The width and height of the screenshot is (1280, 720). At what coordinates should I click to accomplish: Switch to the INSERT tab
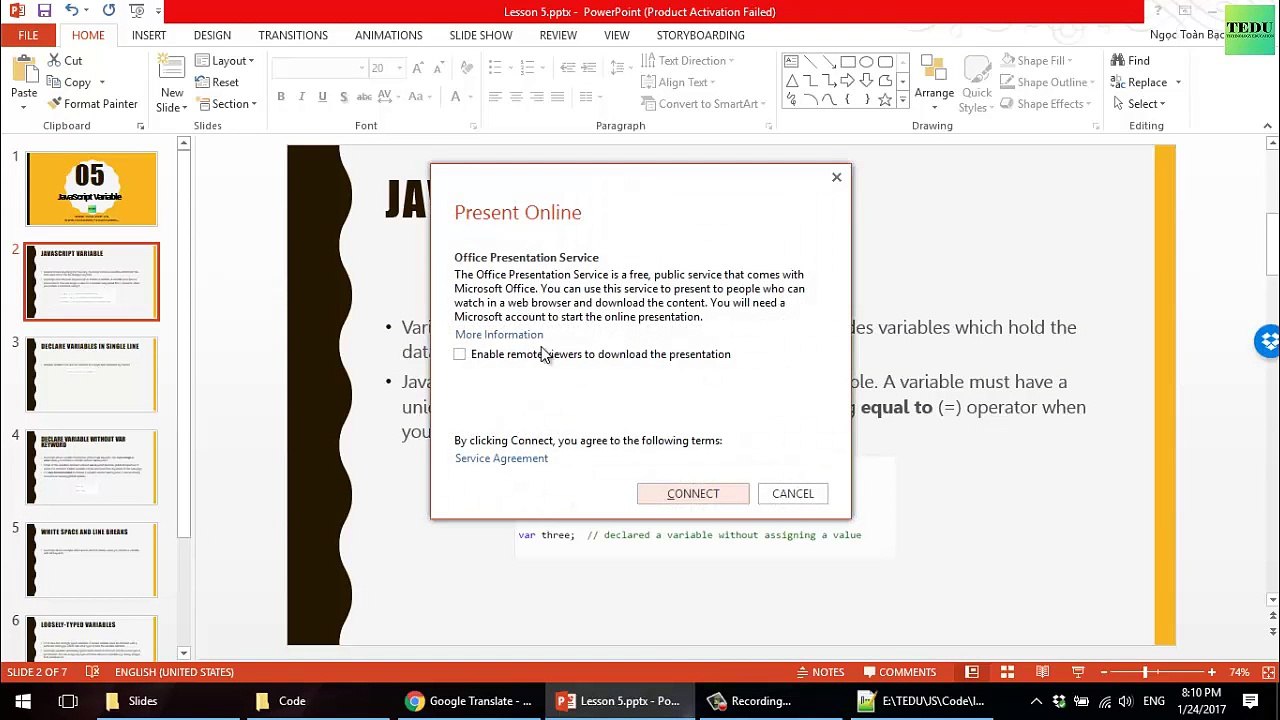tap(149, 35)
